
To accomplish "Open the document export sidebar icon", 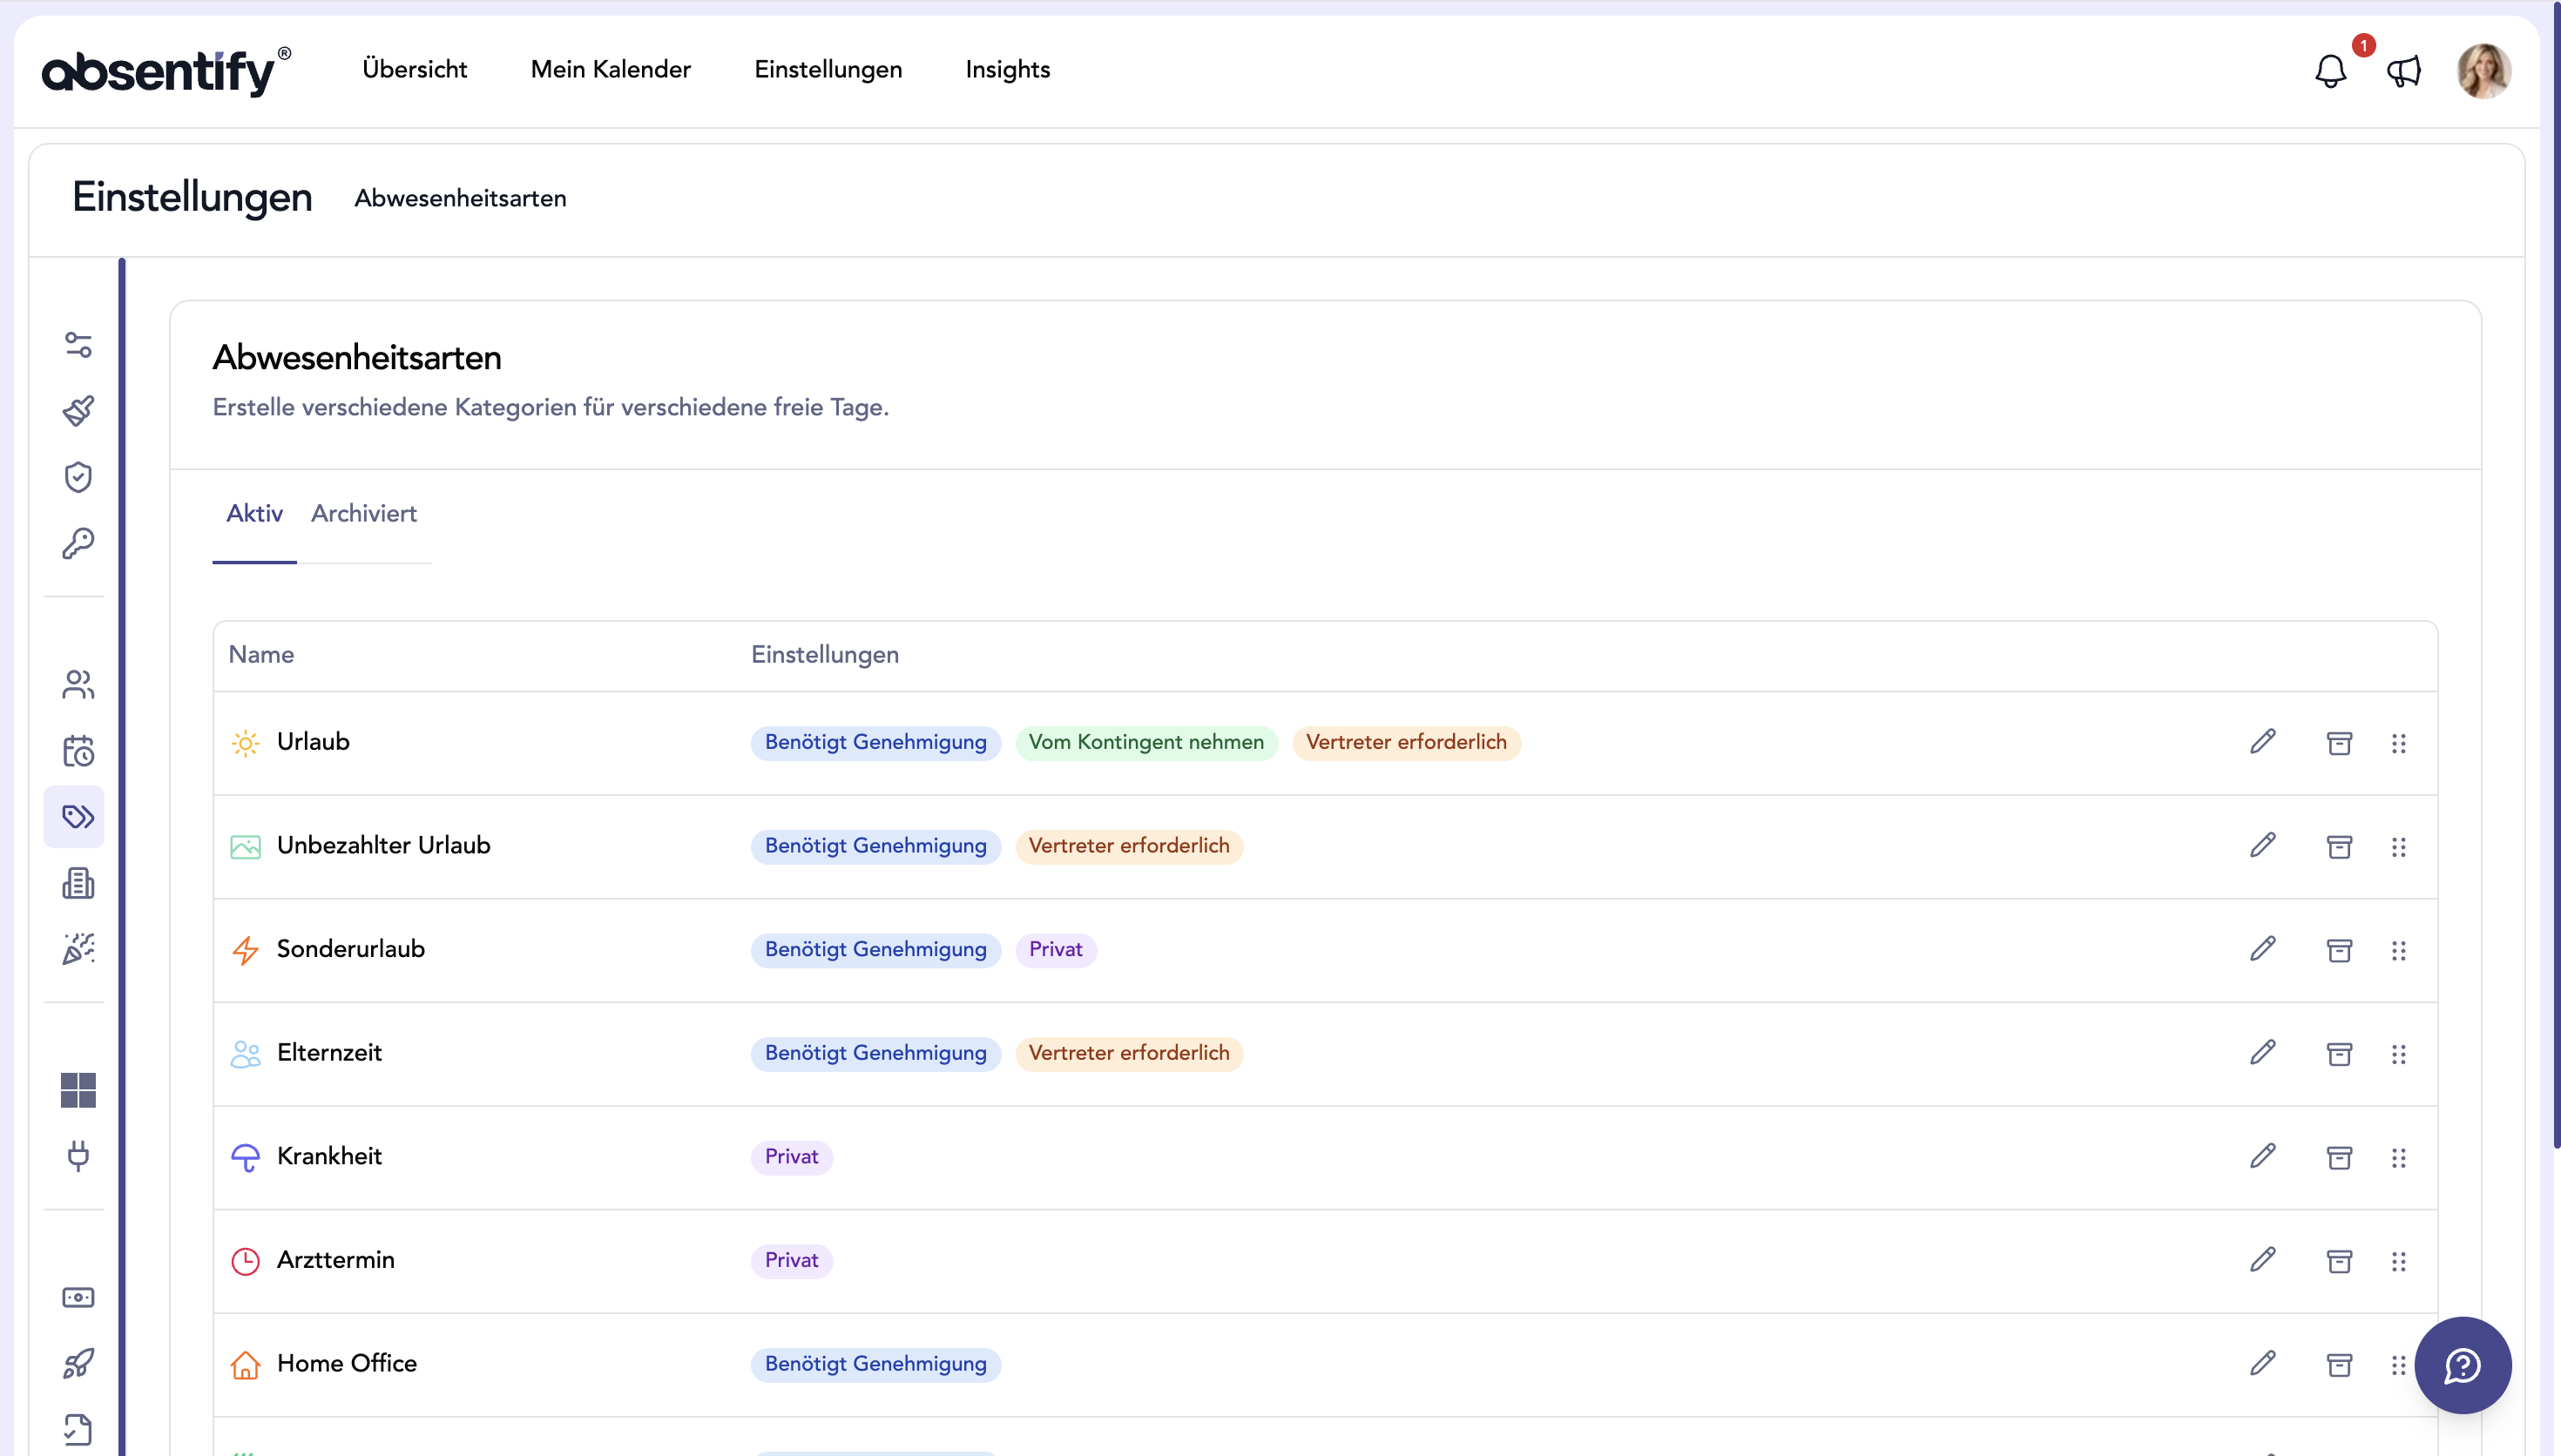I will coord(78,1429).
